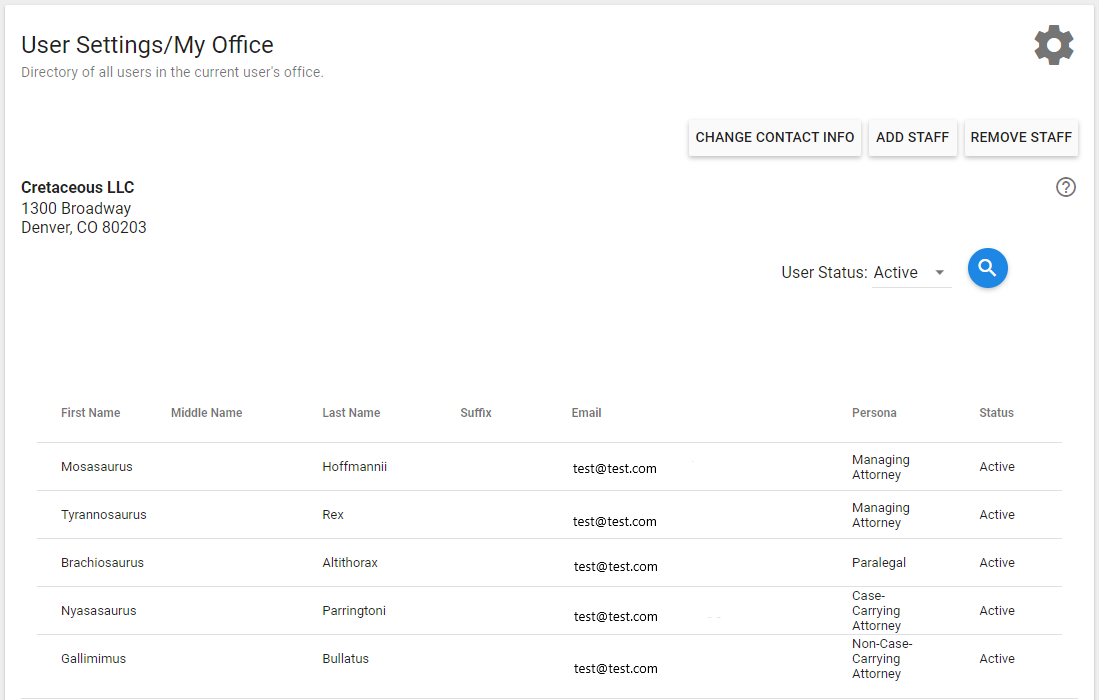Image resolution: width=1099 pixels, height=700 pixels.
Task: Click the Hoffmannii last name cell
Action: (x=355, y=467)
